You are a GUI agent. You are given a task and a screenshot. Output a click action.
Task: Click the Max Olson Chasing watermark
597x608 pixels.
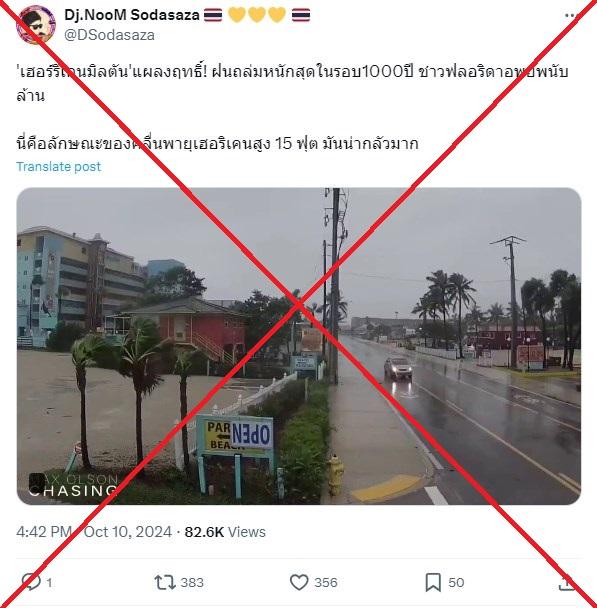pyautogui.click(x=73, y=485)
